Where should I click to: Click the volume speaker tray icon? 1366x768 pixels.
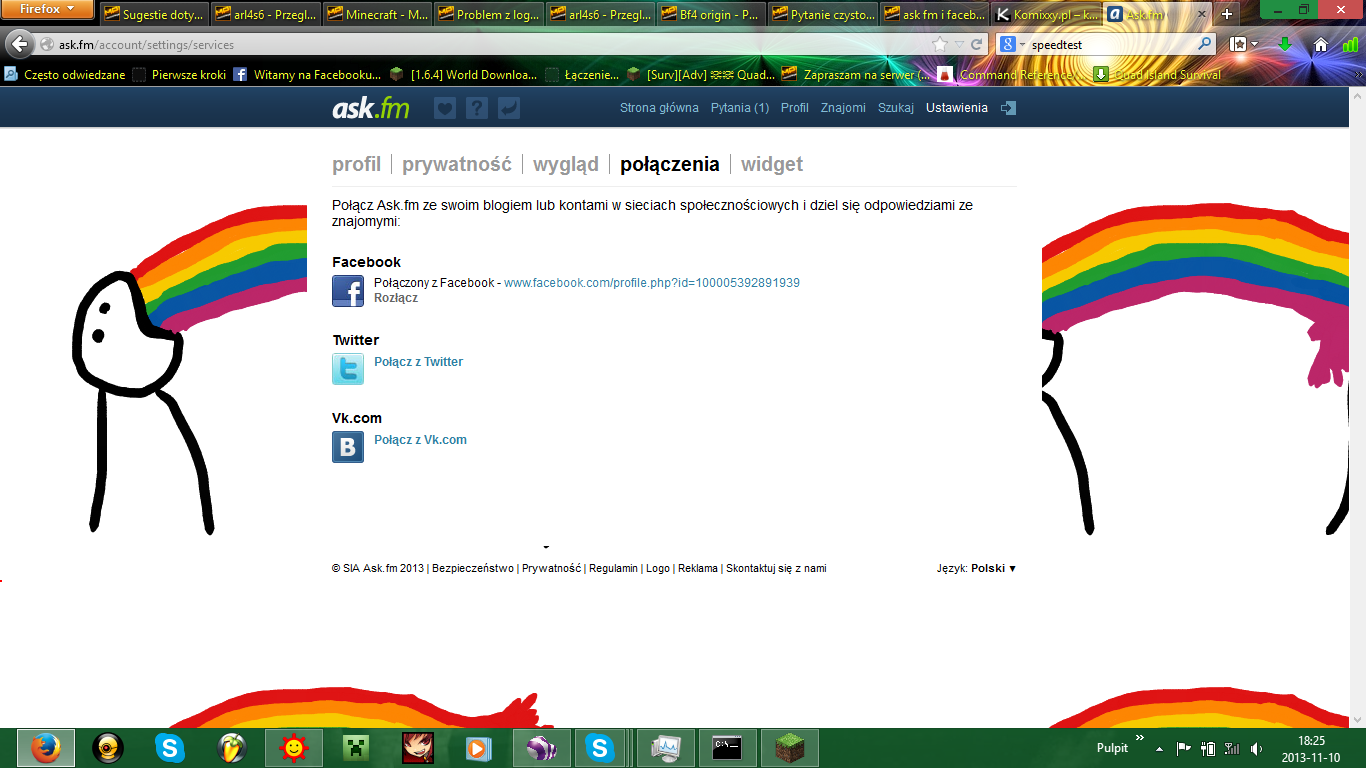(x=1255, y=748)
